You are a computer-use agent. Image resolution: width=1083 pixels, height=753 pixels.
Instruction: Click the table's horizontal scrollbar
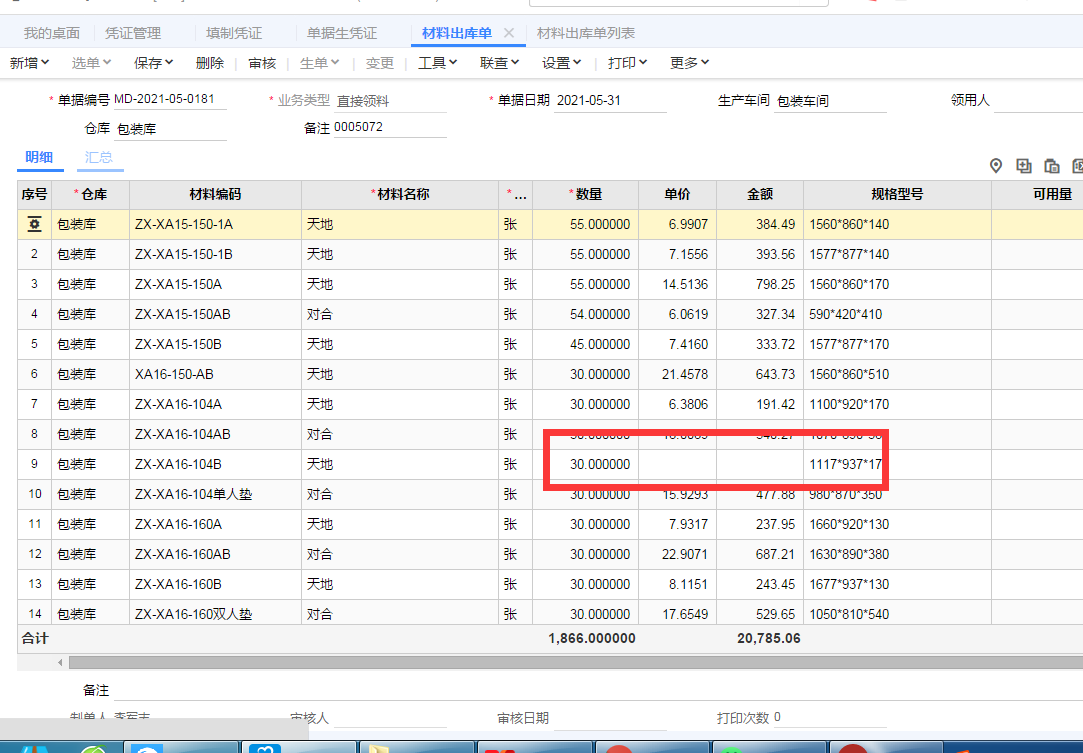[x=576, y=663]
